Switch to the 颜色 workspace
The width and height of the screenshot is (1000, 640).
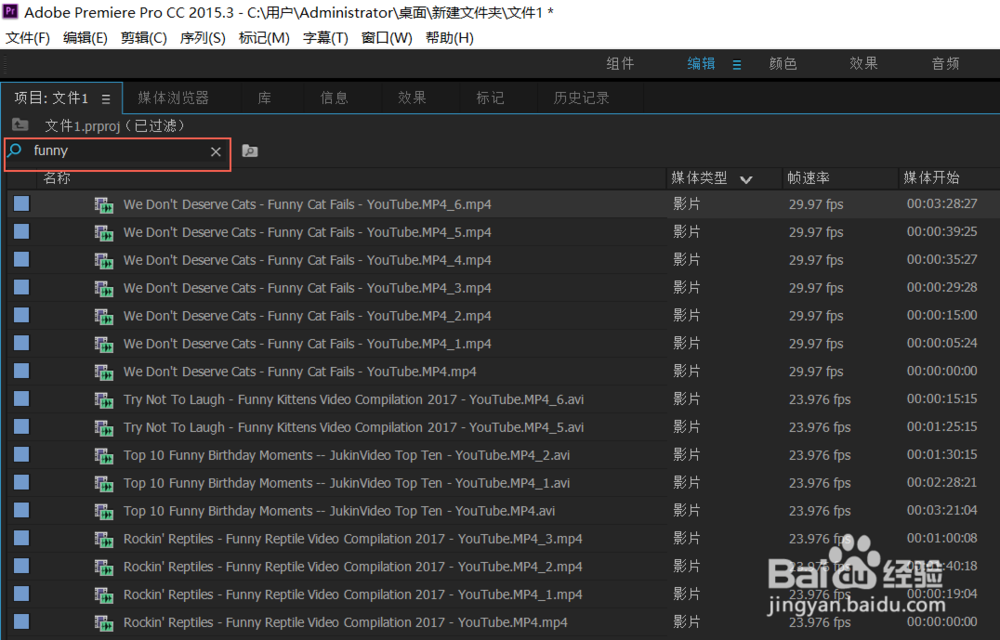(x=783, y=63)
